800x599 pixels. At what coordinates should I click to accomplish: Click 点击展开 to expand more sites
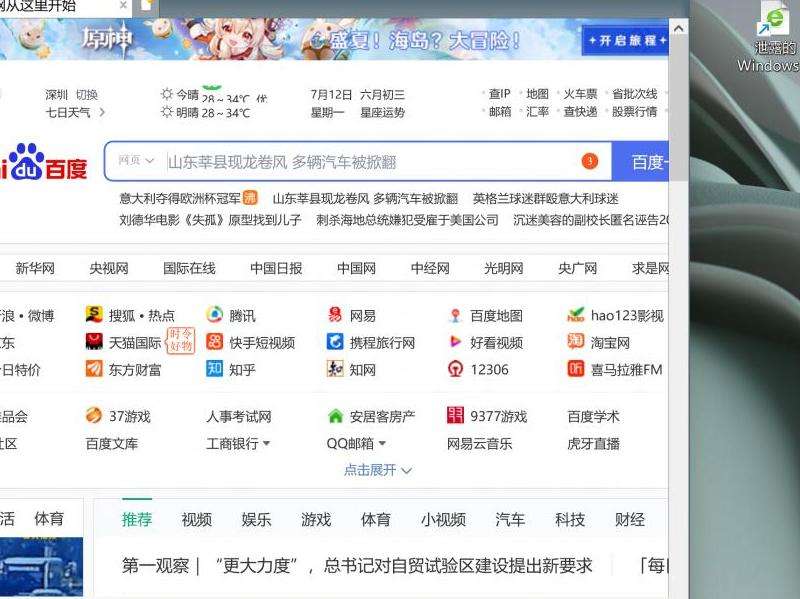click(x=378, y=470)
